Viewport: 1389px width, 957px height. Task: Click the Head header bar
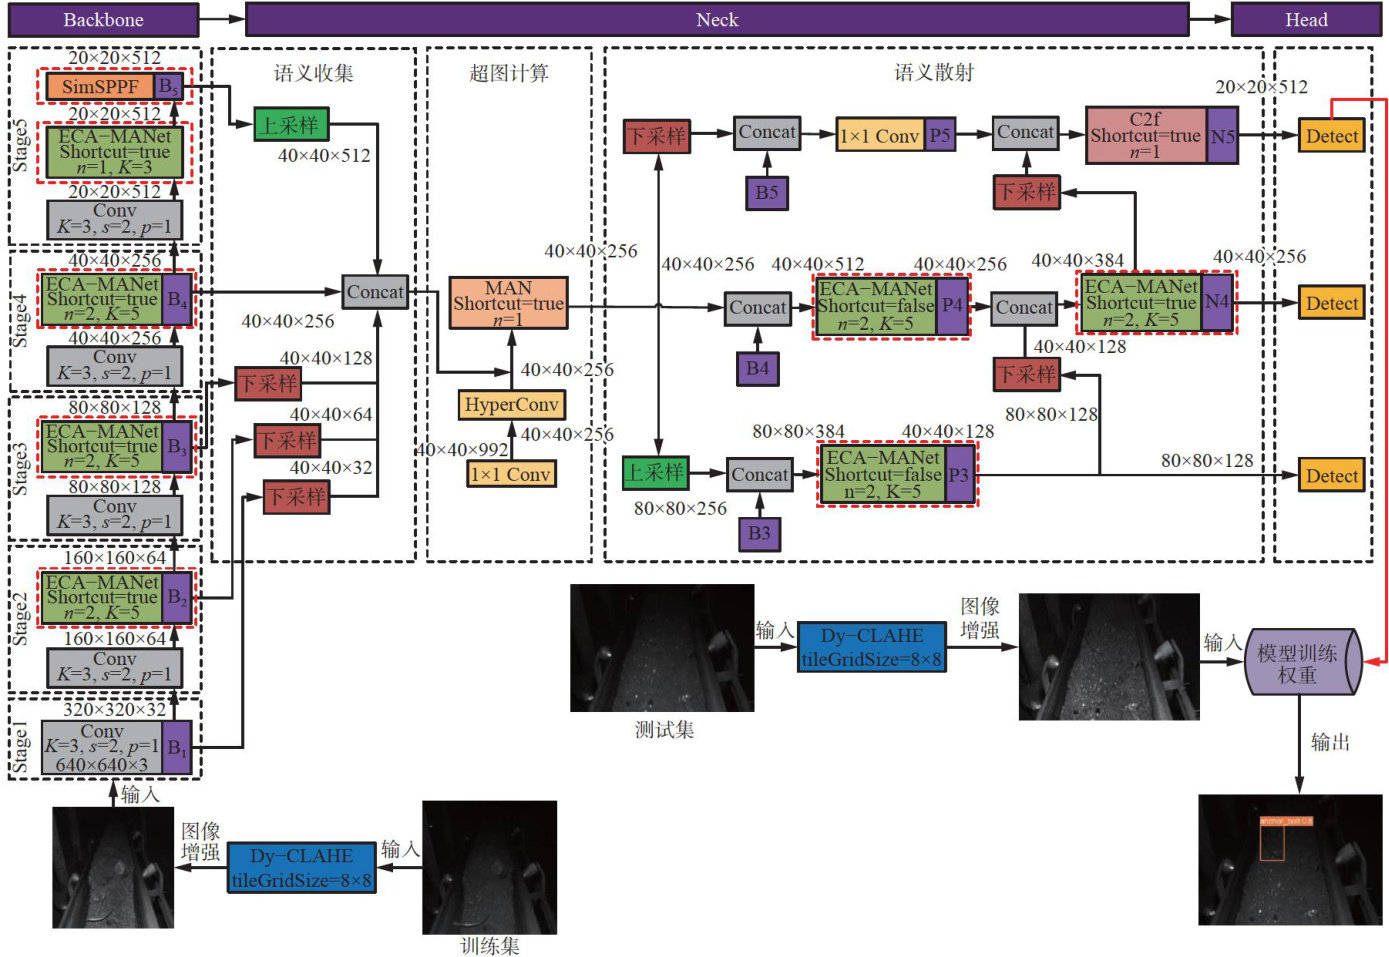pyautogui.click(x=1306, y=19)
